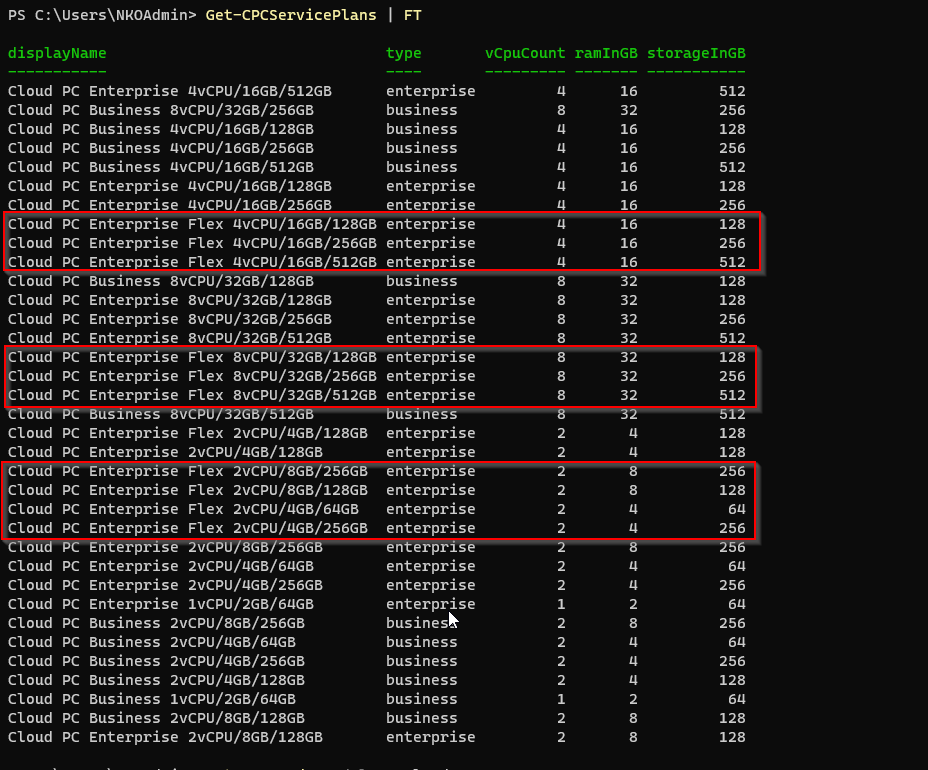928x770 pixels.
Task: Select the Get-CPCServicePlans command text
Action: point(291,15)
